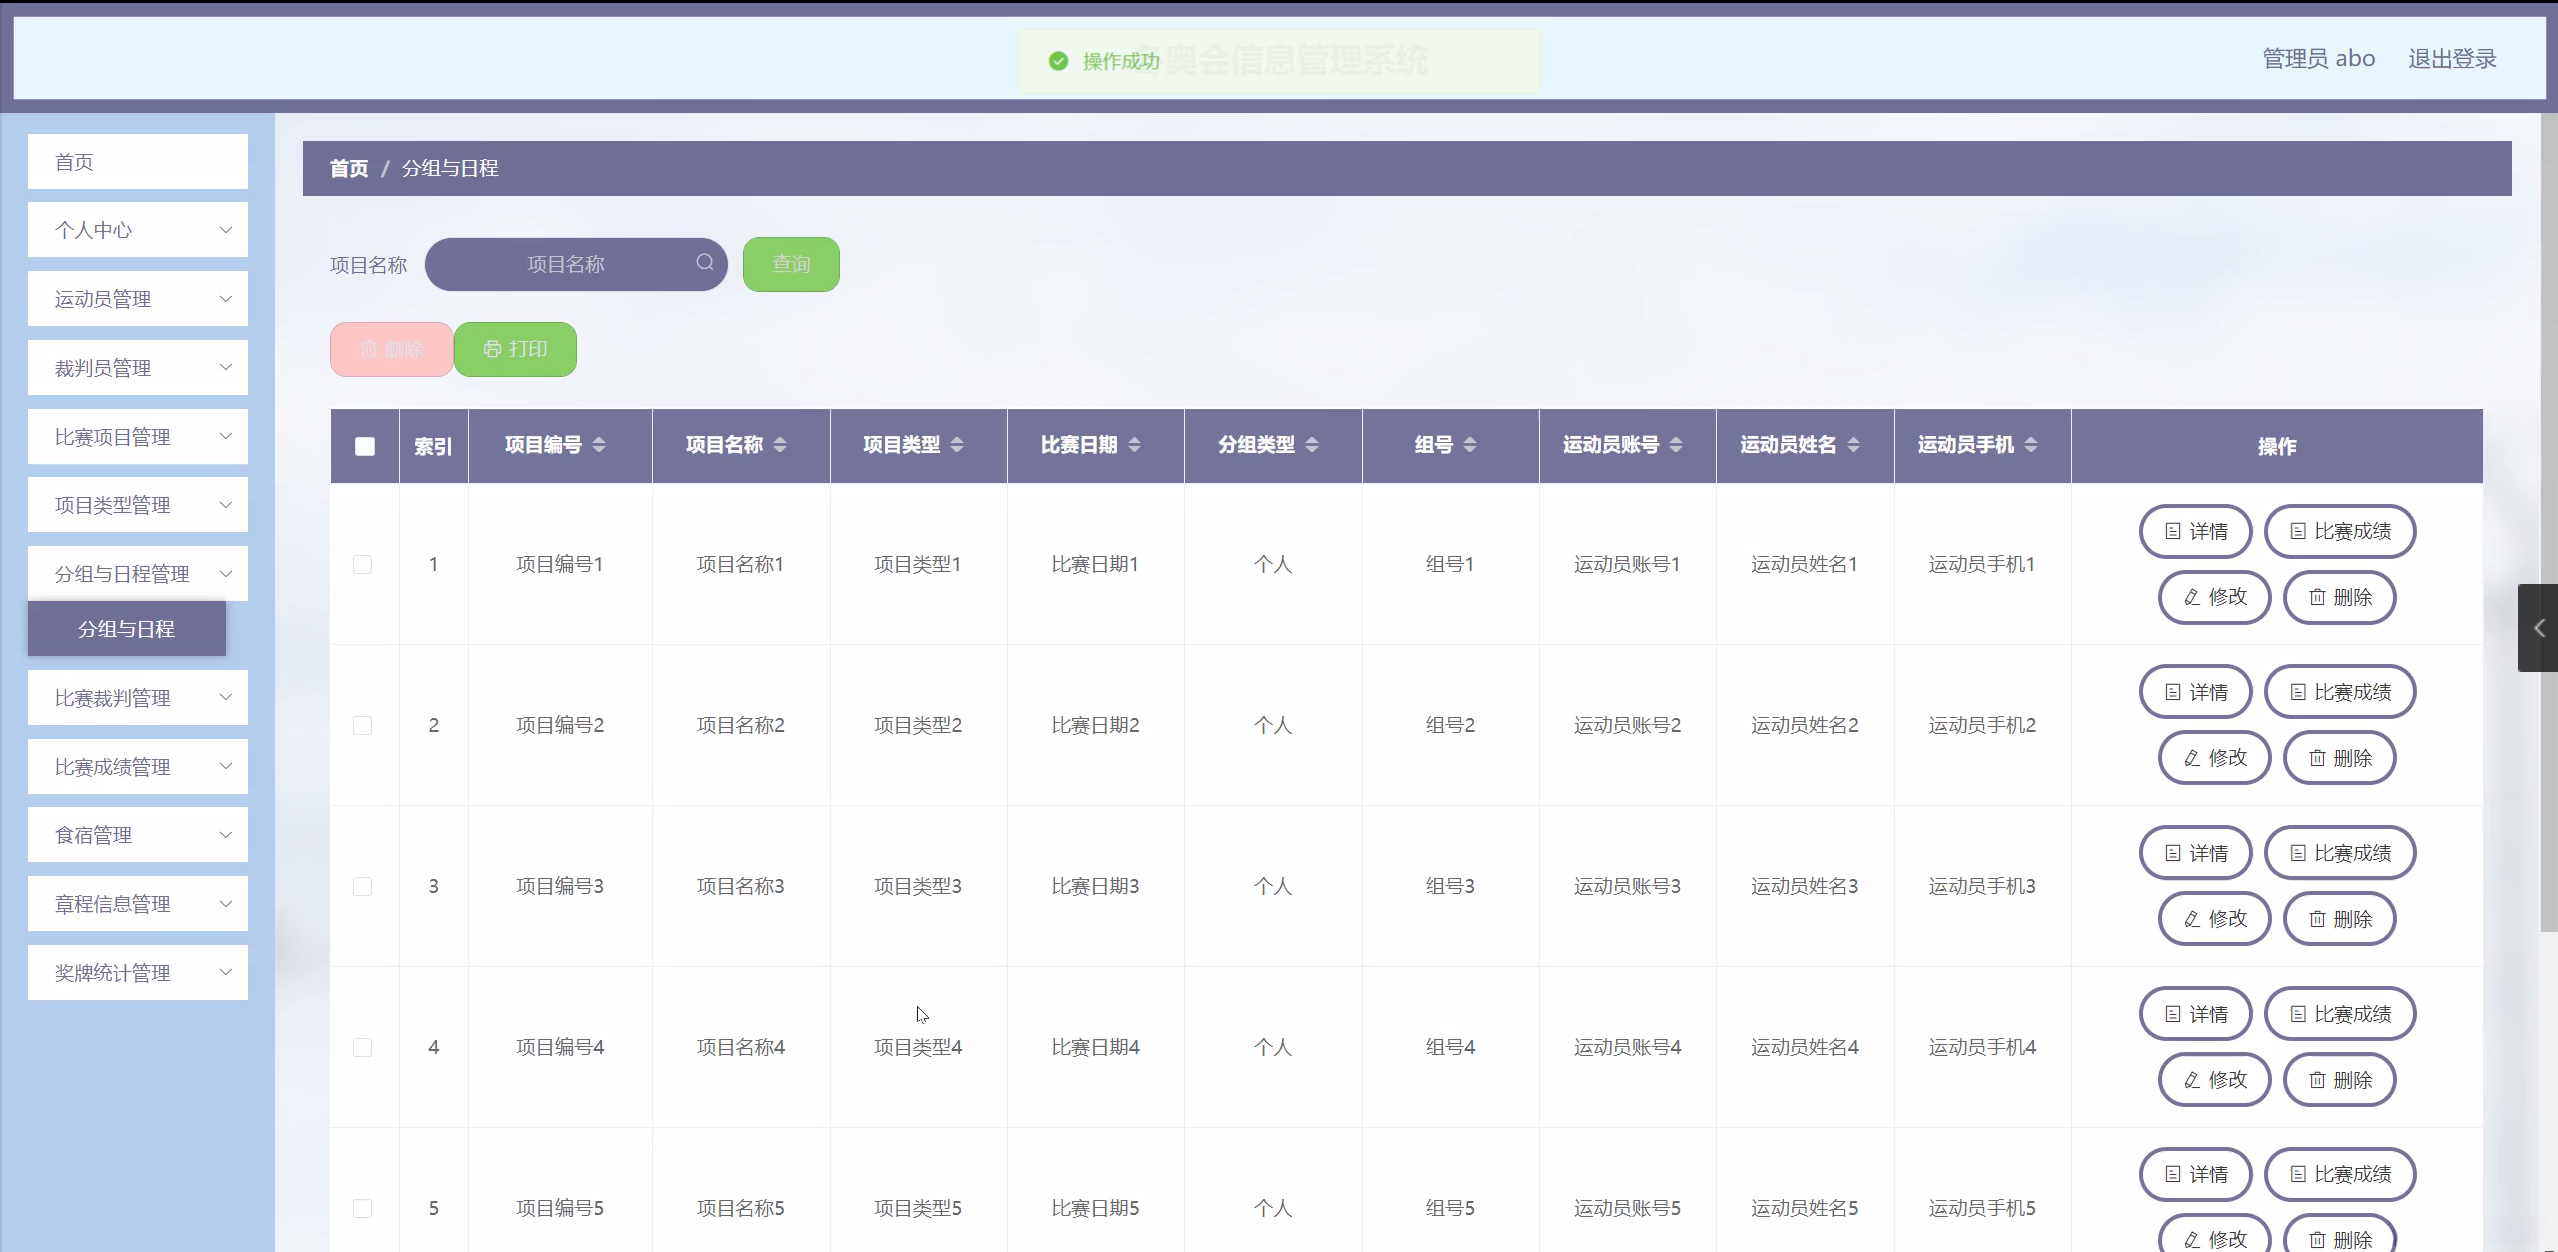Screen dimensions: 2558x1252
Task: Go to 首页 in the sidebar
Action: coord(138,162)
